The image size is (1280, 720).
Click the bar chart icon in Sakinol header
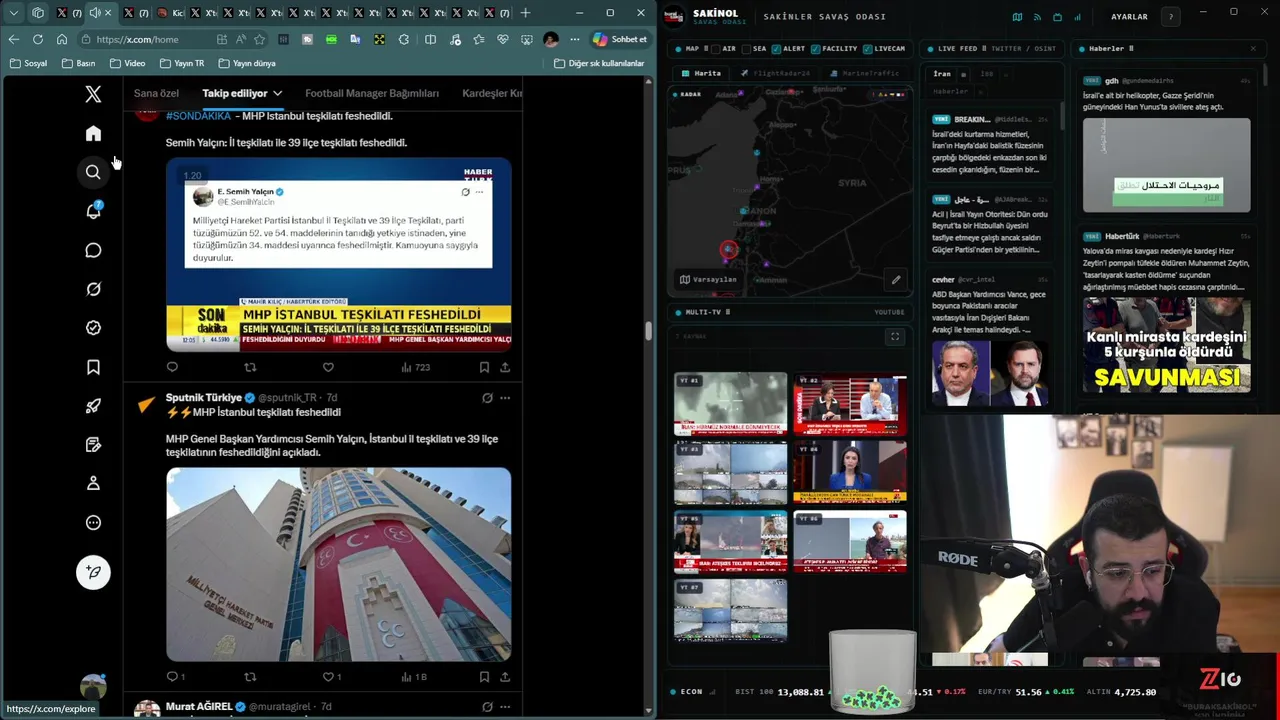click(1077, 17)
